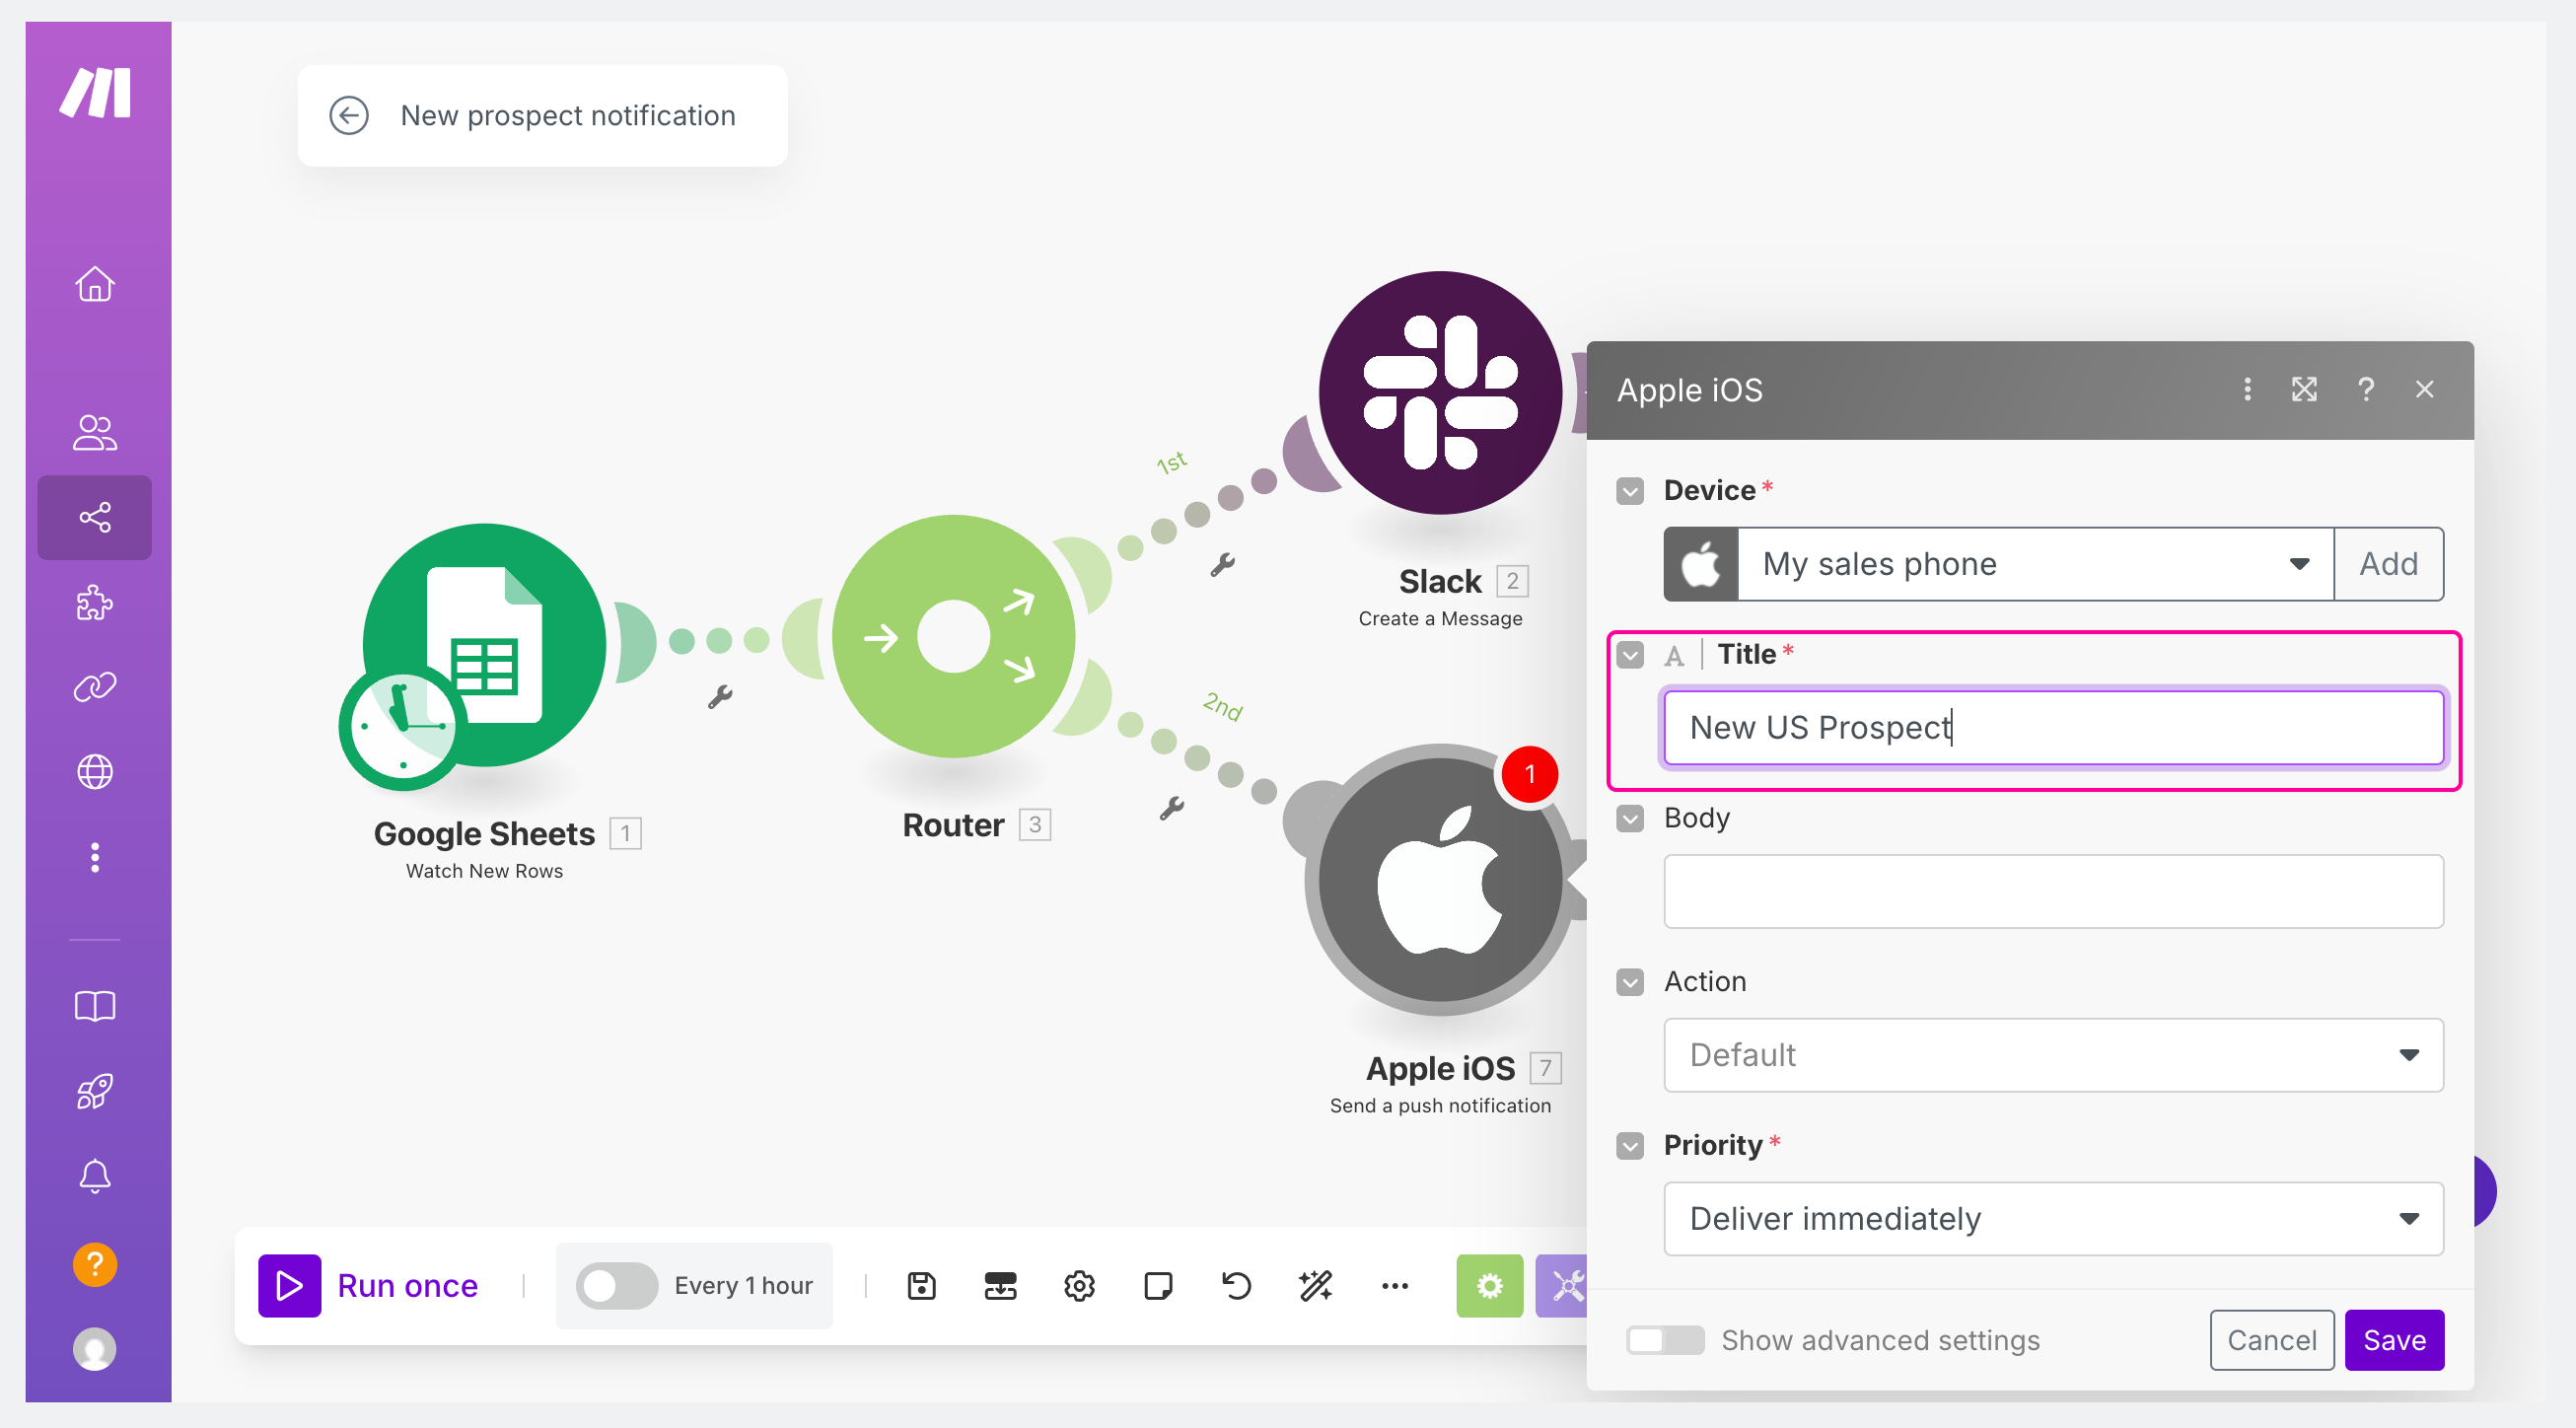Toggle the Body field checkbox

tap(1630, 819)
